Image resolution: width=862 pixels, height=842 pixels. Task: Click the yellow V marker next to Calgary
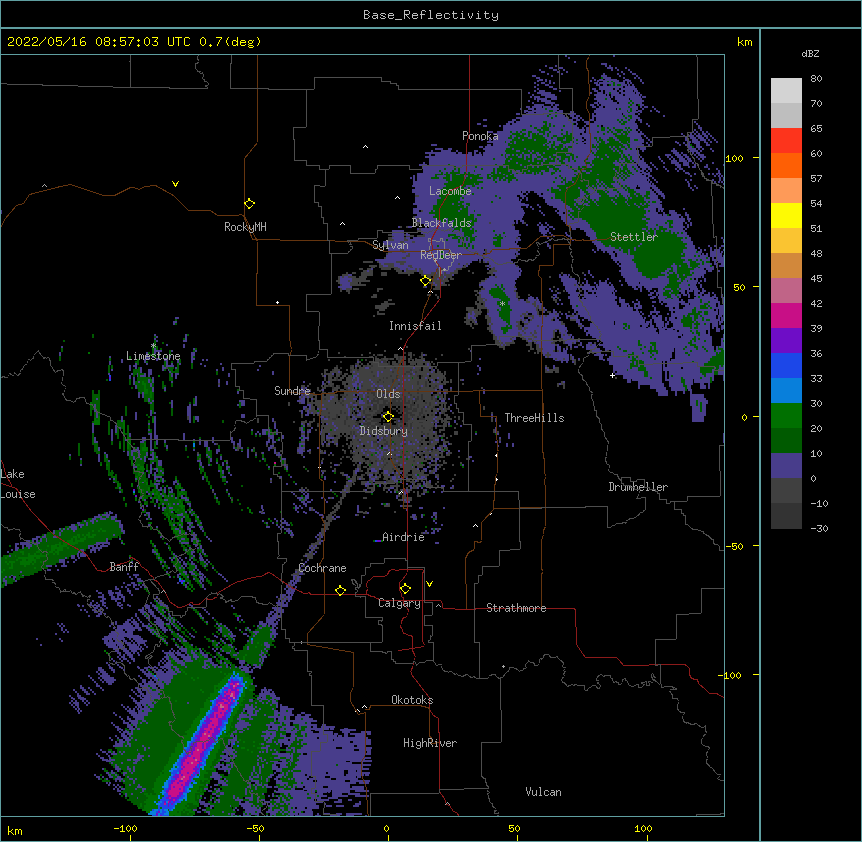coord(429,584)
